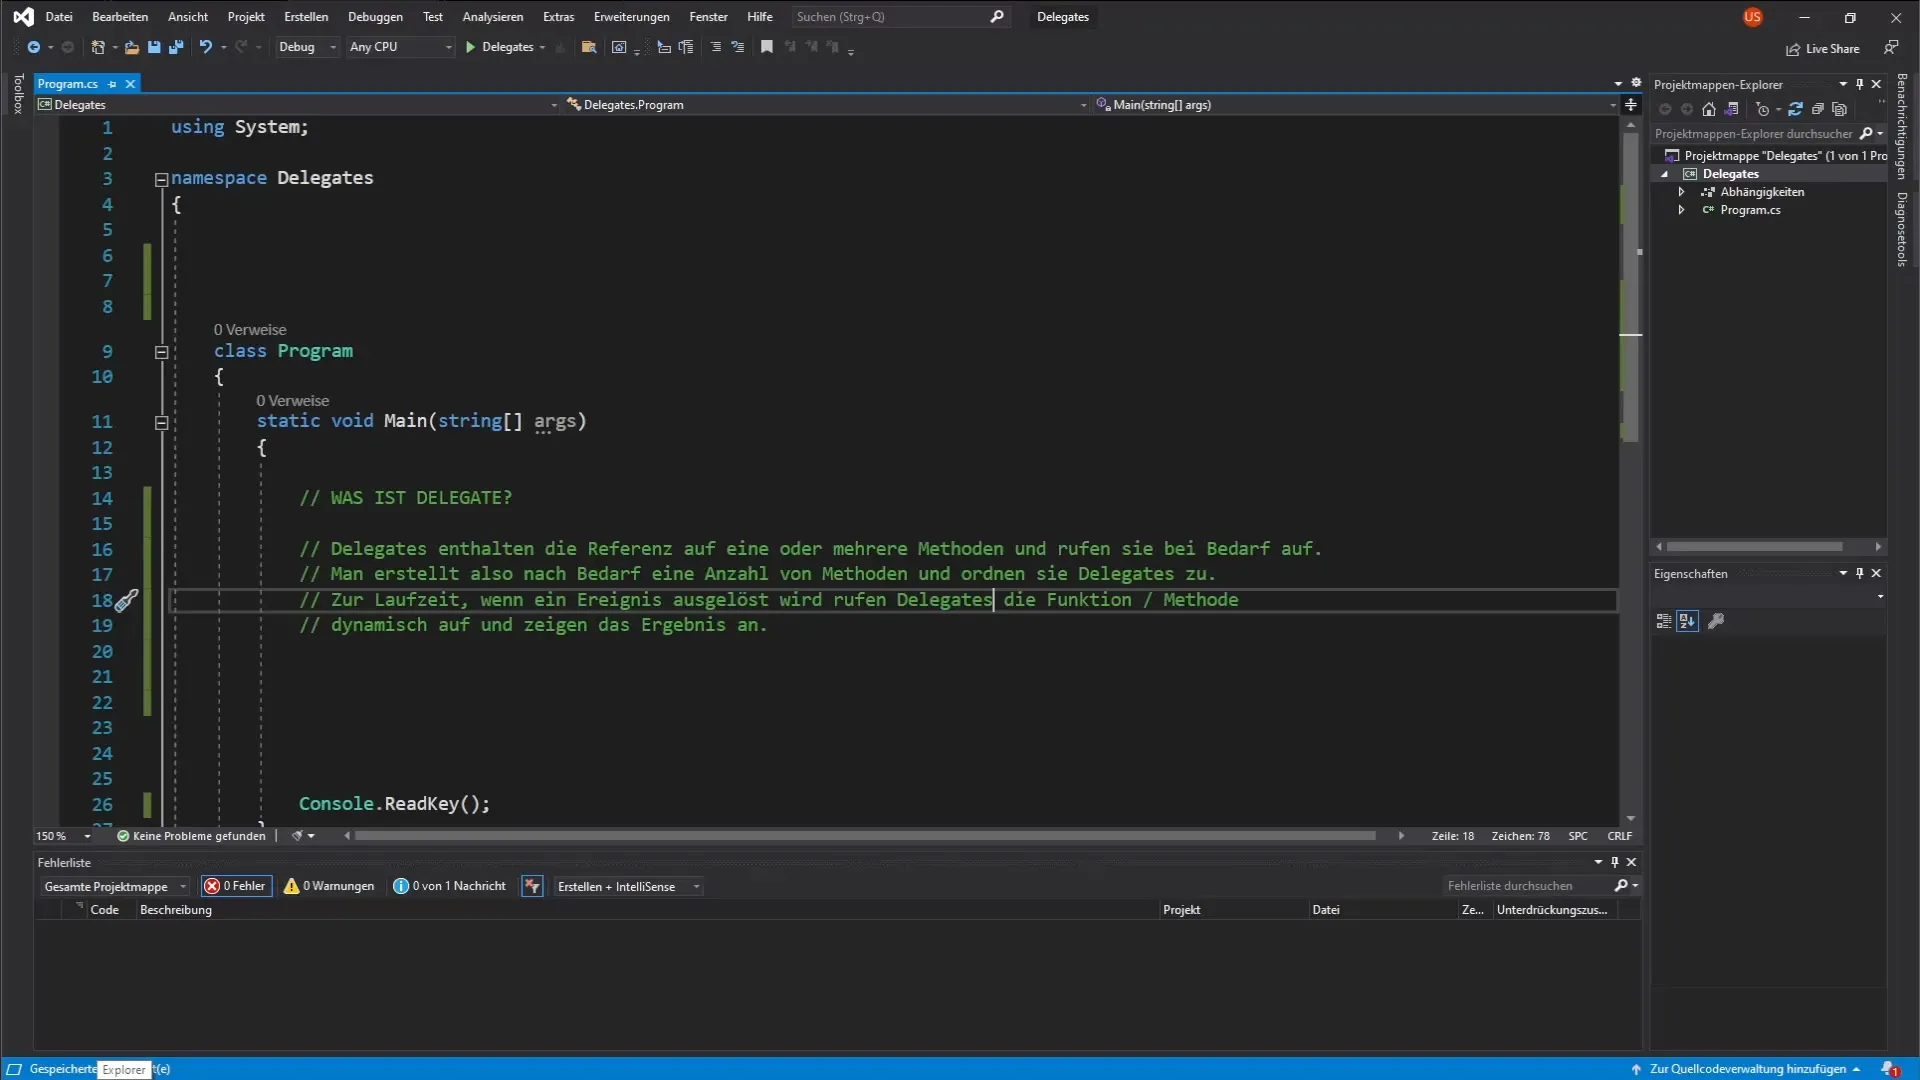Screen dimensions: 1920x1080
Task: Click the blue sync/refresh icon in Projektmappen-Explorer
Action: 1795,109
